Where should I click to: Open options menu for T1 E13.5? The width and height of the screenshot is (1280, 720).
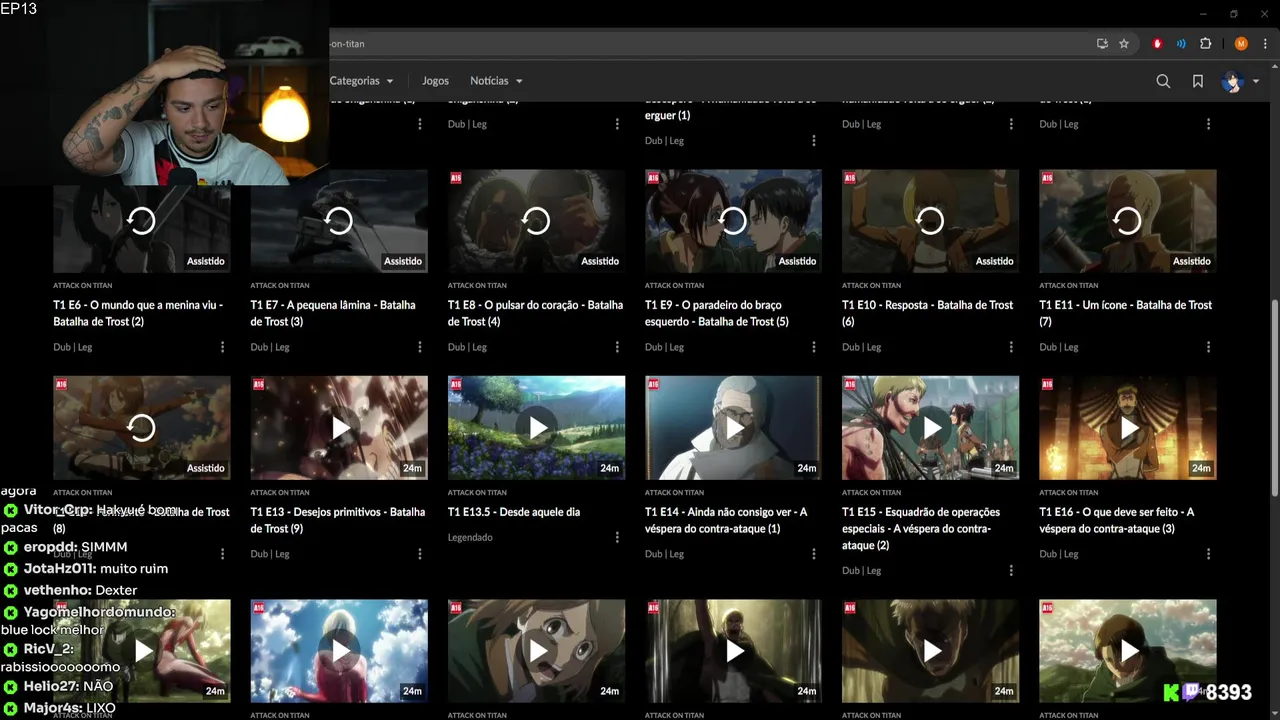pyautogui.click(x=617, y=537)
